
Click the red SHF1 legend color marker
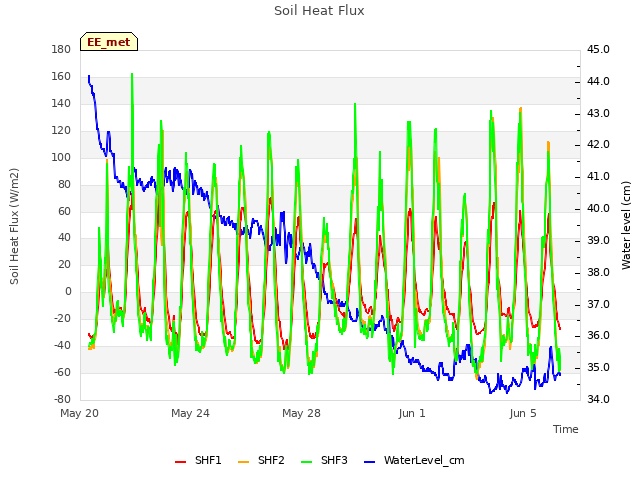pyautogui.click(x=180, y=462)
